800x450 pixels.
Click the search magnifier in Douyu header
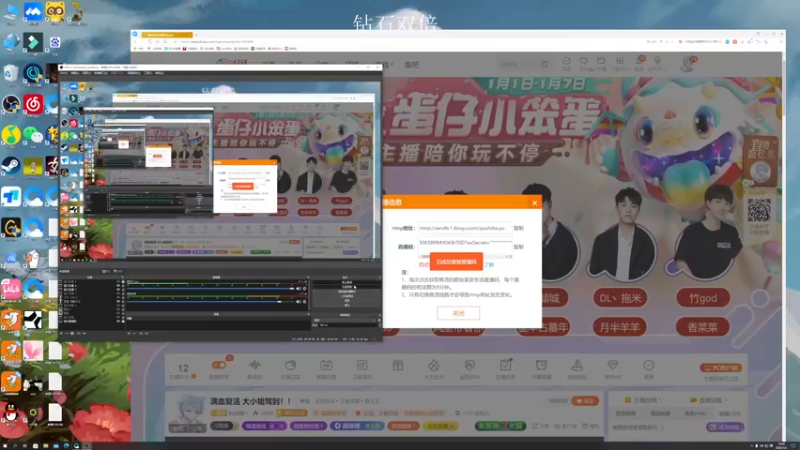[544, 64]
